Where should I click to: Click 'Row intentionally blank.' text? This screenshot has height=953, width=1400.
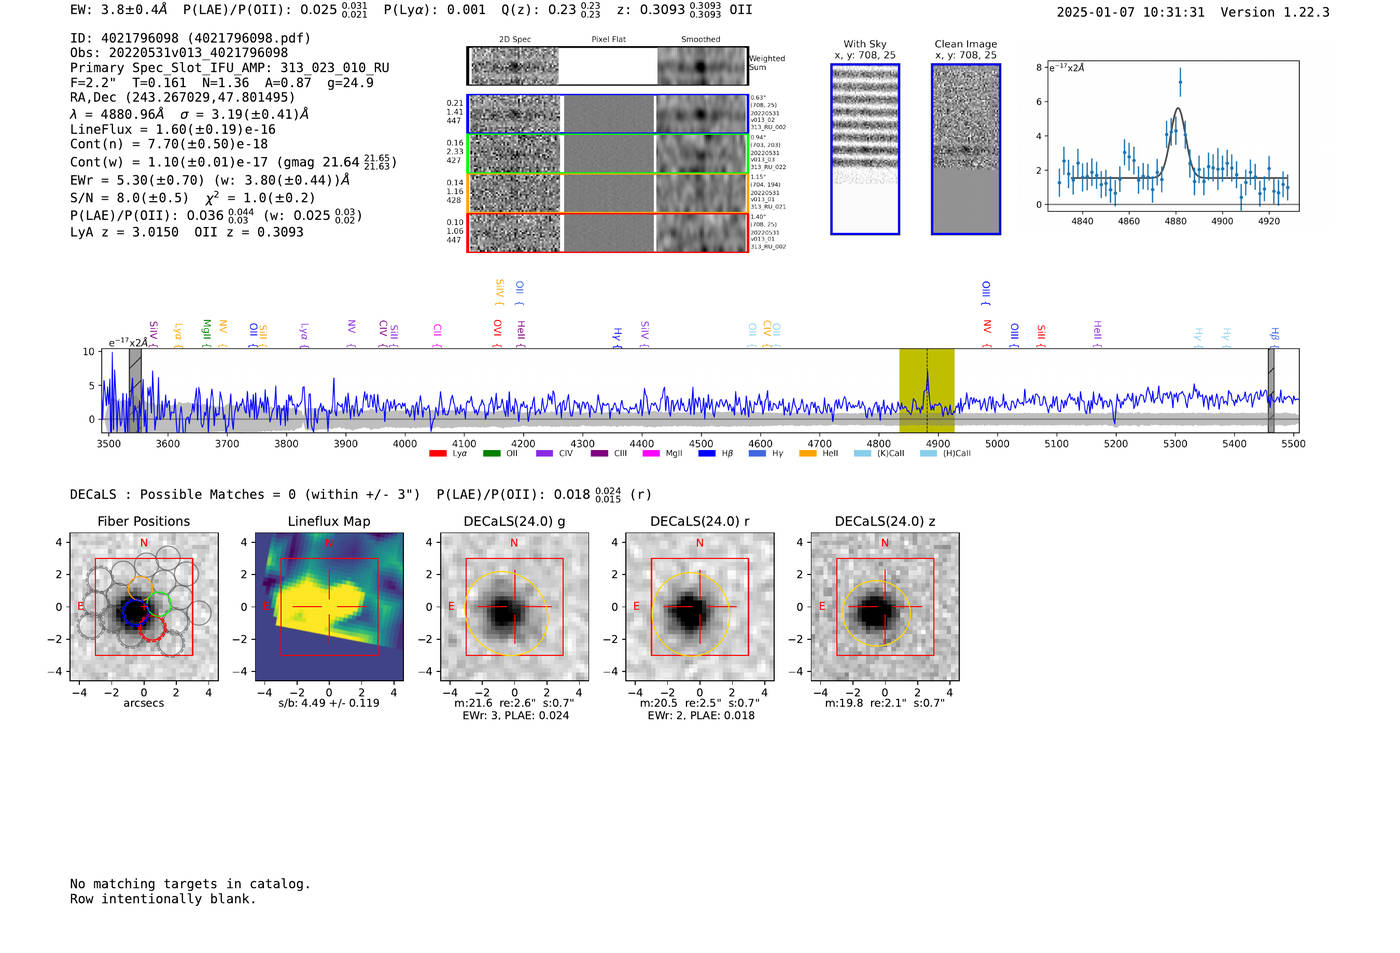pos(163,899)
